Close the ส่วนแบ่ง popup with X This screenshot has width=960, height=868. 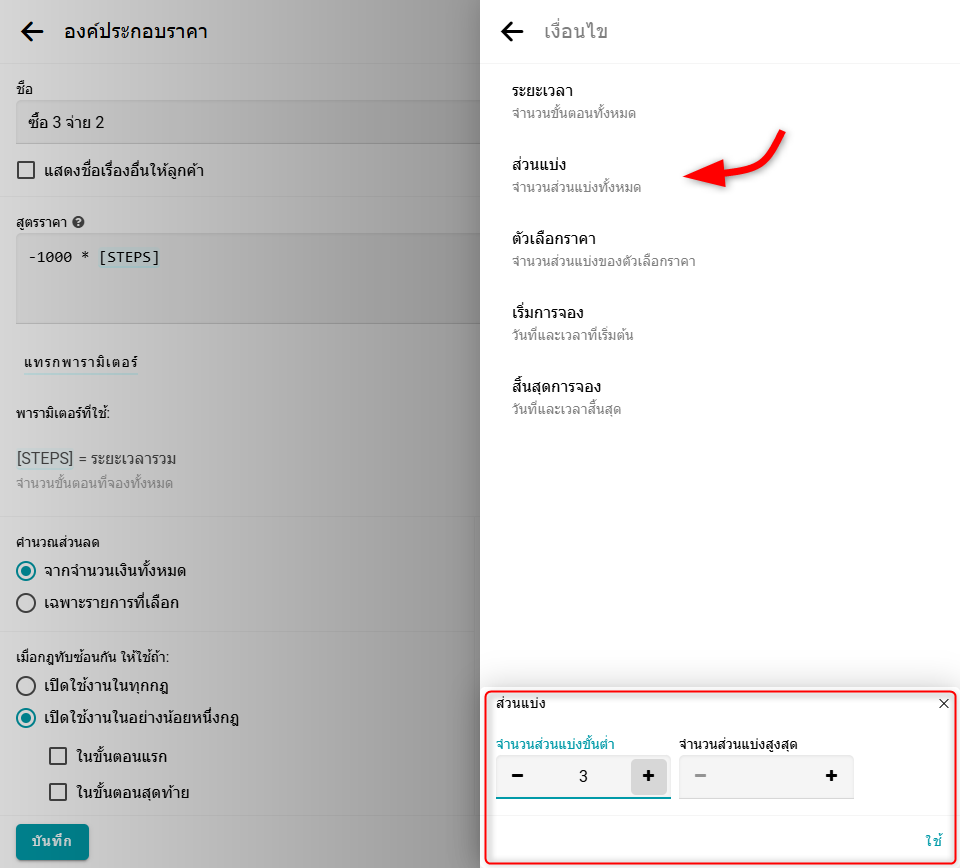tap(943, 704)
